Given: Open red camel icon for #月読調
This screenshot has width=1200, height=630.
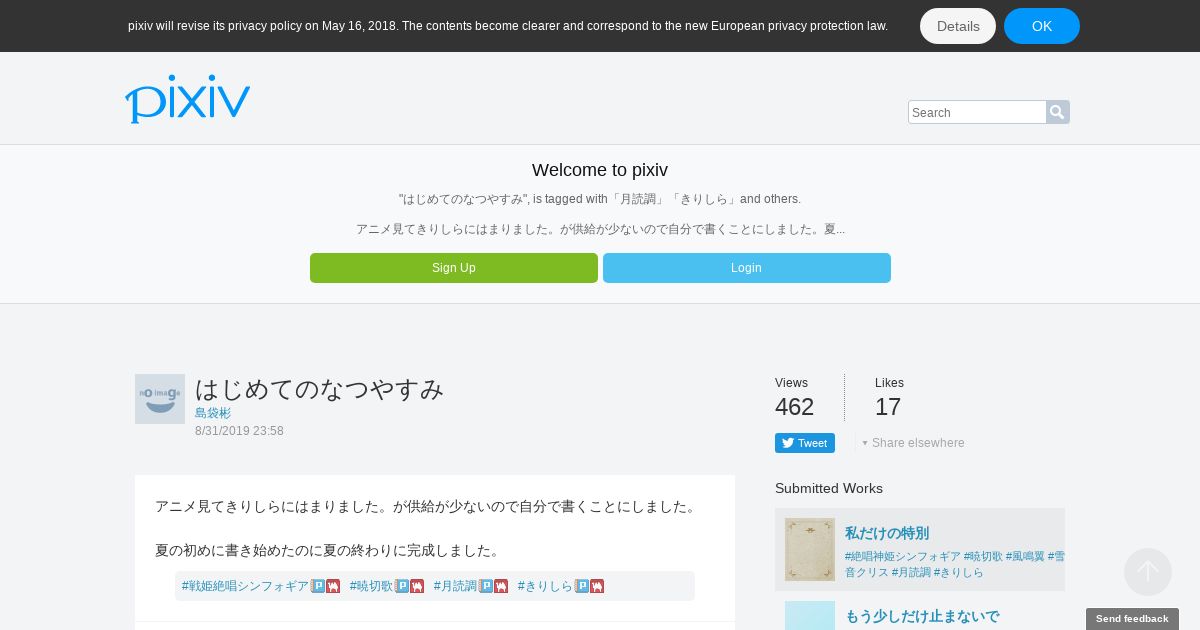Looking at the screenshot, I should [x=501, y=586].
